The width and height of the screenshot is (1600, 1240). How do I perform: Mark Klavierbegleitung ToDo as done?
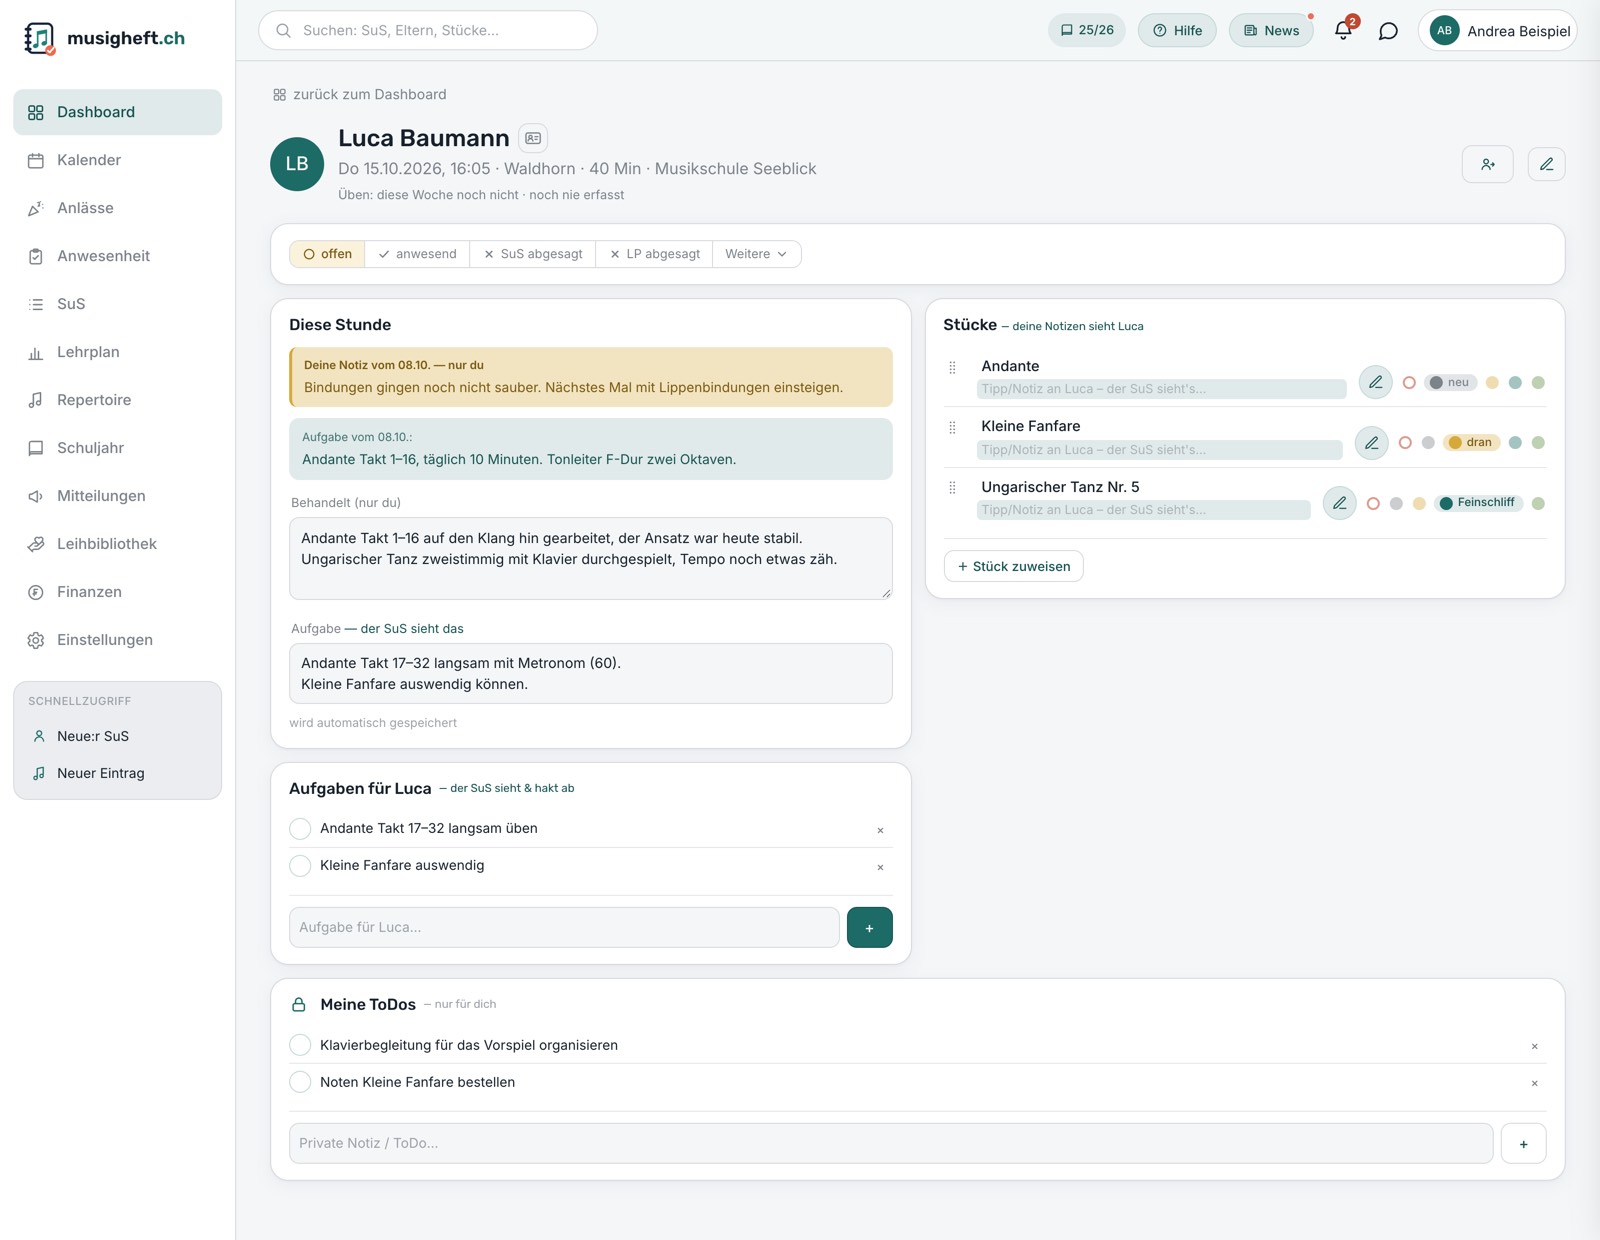tap(300, 1045)
